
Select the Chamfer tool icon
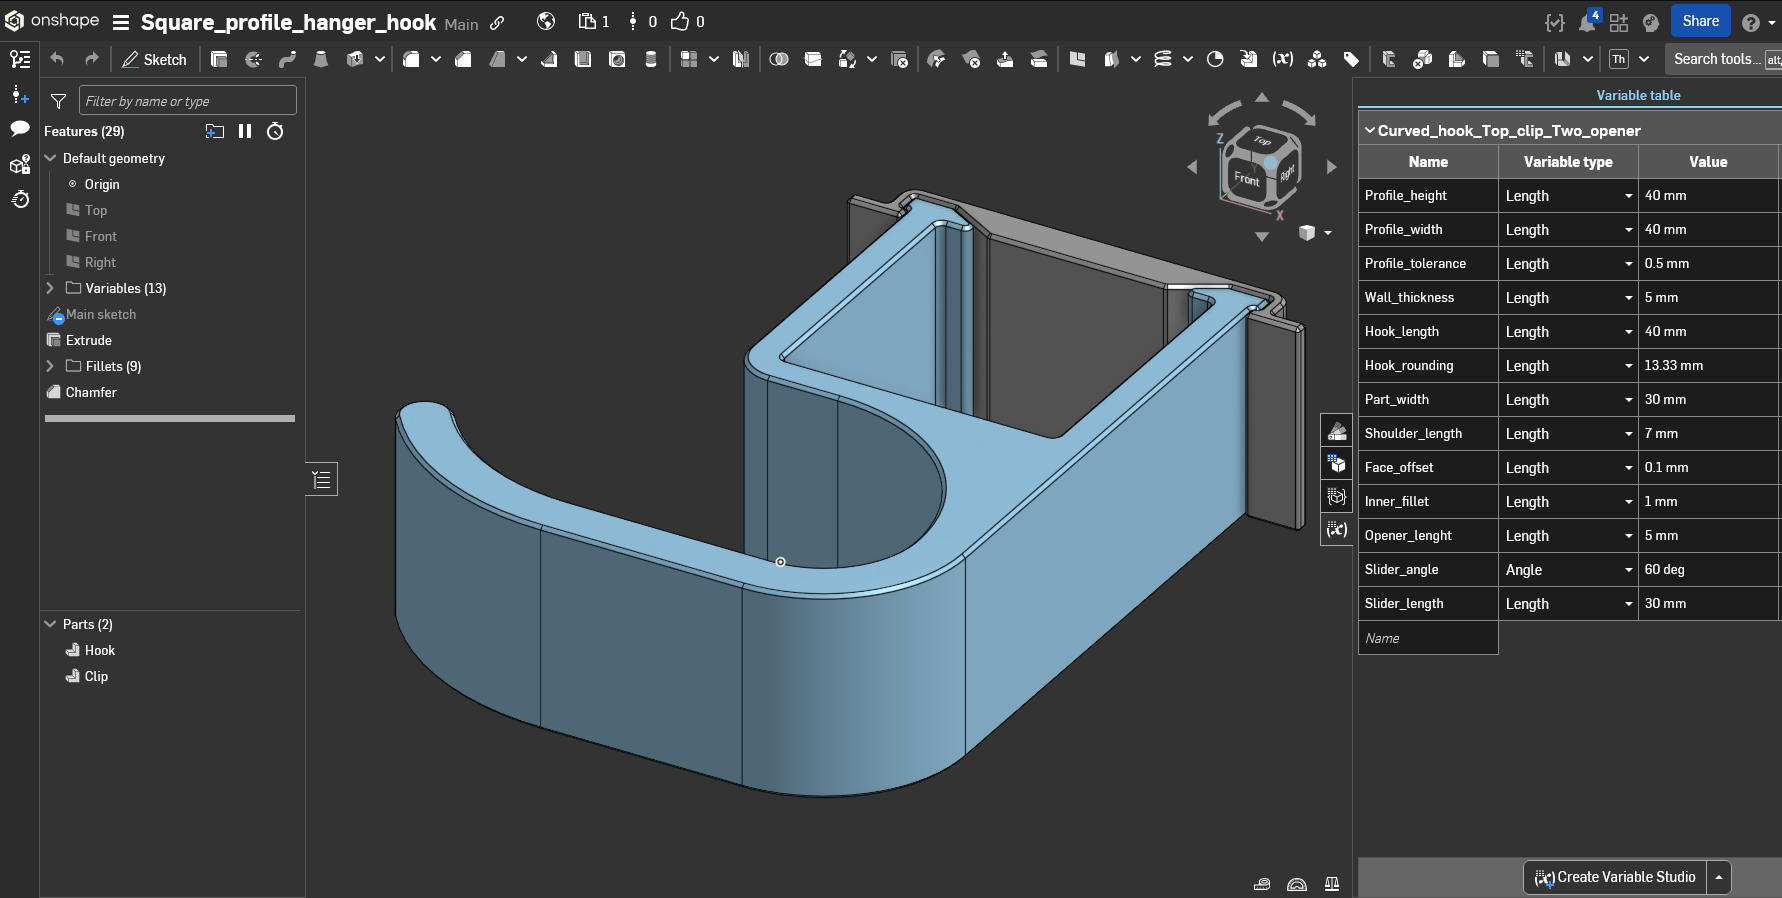coord(463,60)
